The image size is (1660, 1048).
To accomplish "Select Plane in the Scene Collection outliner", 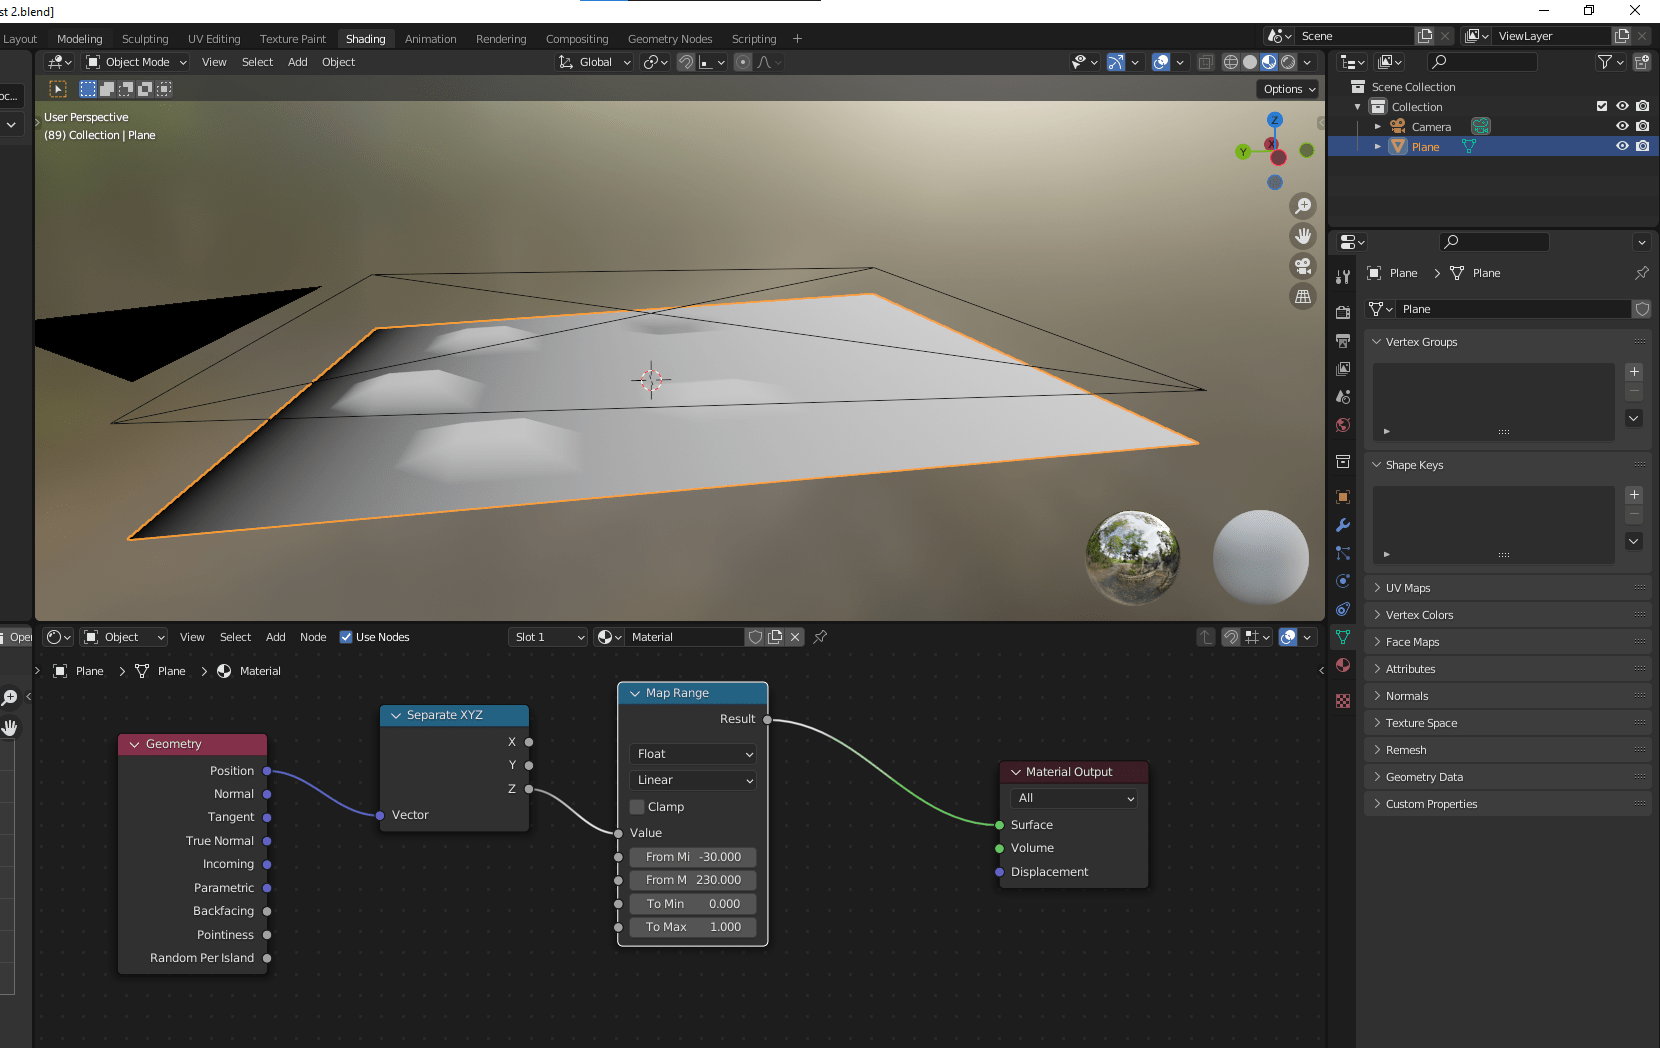I will [1427, 145].
